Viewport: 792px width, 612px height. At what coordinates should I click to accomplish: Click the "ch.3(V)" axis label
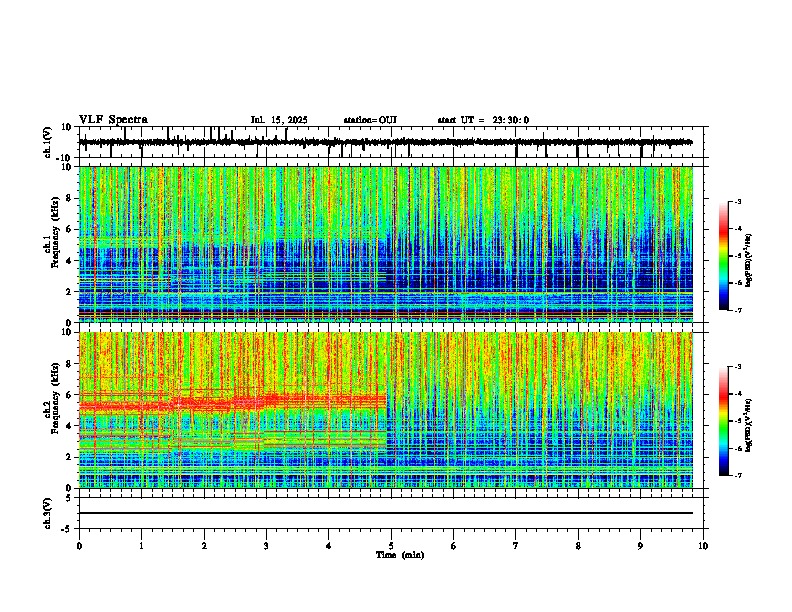47,513
